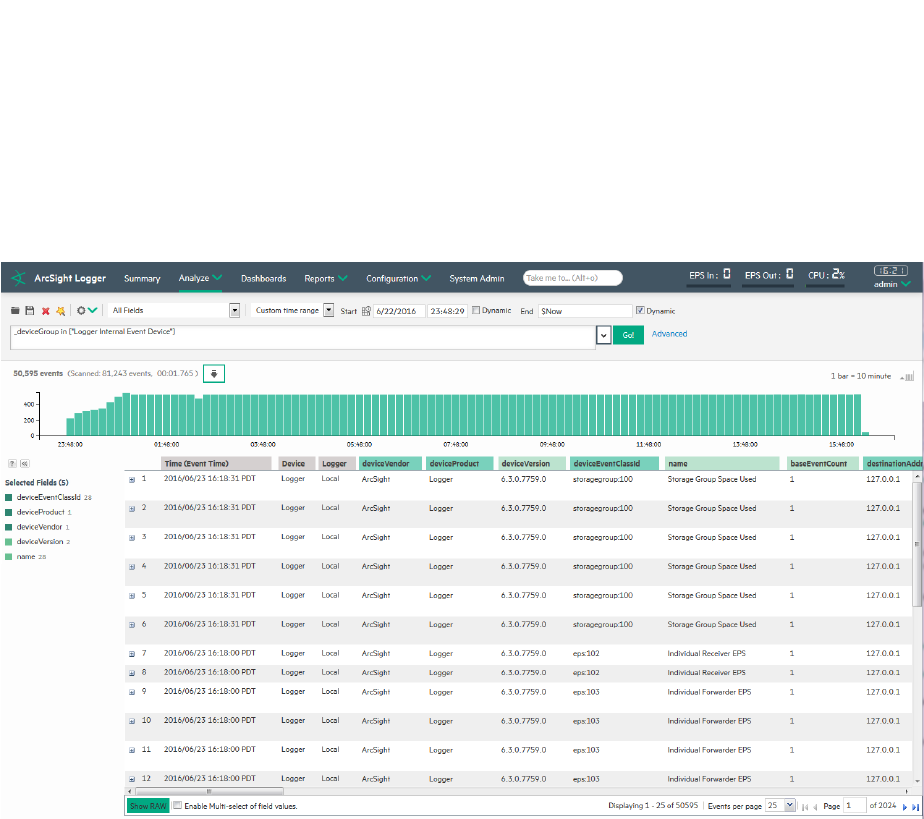This screenshot has height=819, width=924.
Task: Click the histogram zoom chart icon
Action: pos(908,377)
